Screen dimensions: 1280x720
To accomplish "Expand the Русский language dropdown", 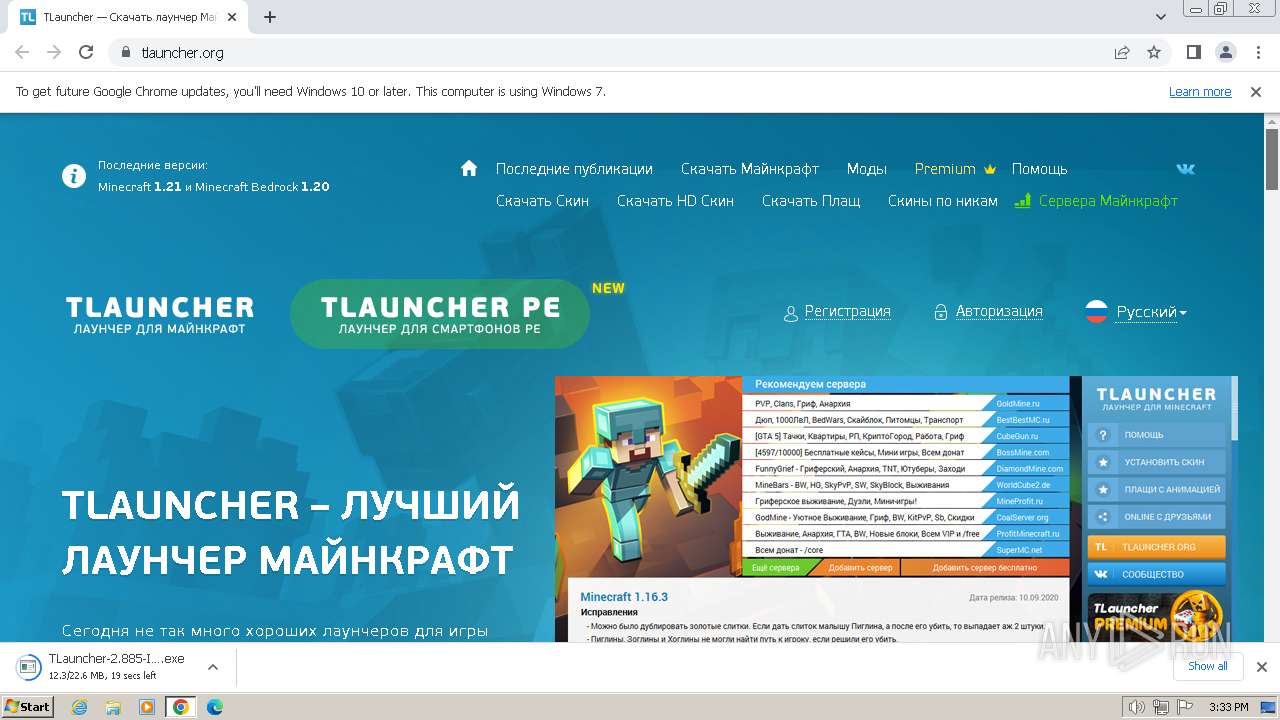I will pyautogui.click(x=1151, y=312).
